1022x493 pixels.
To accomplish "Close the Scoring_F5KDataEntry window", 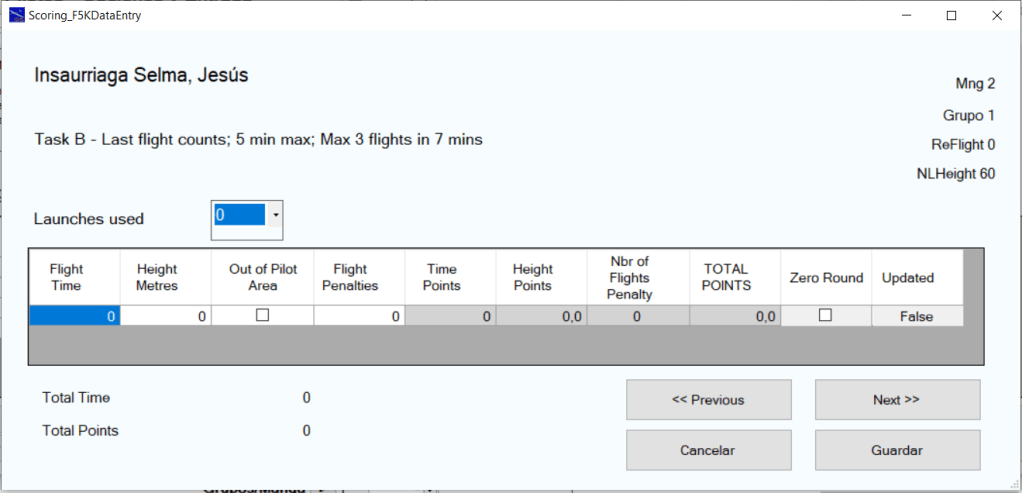I will [x=997, y=15].
